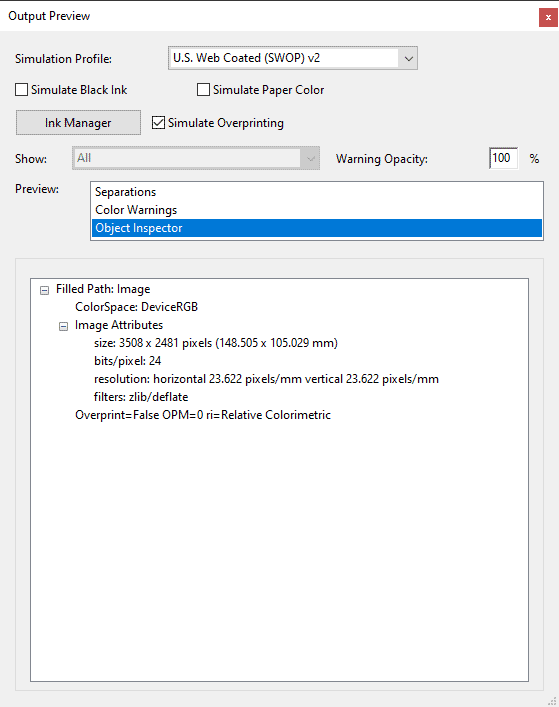The image size is (559, 707).
Task: Select Color Warnings in the Preview list
Action: (x=317, y=210)
